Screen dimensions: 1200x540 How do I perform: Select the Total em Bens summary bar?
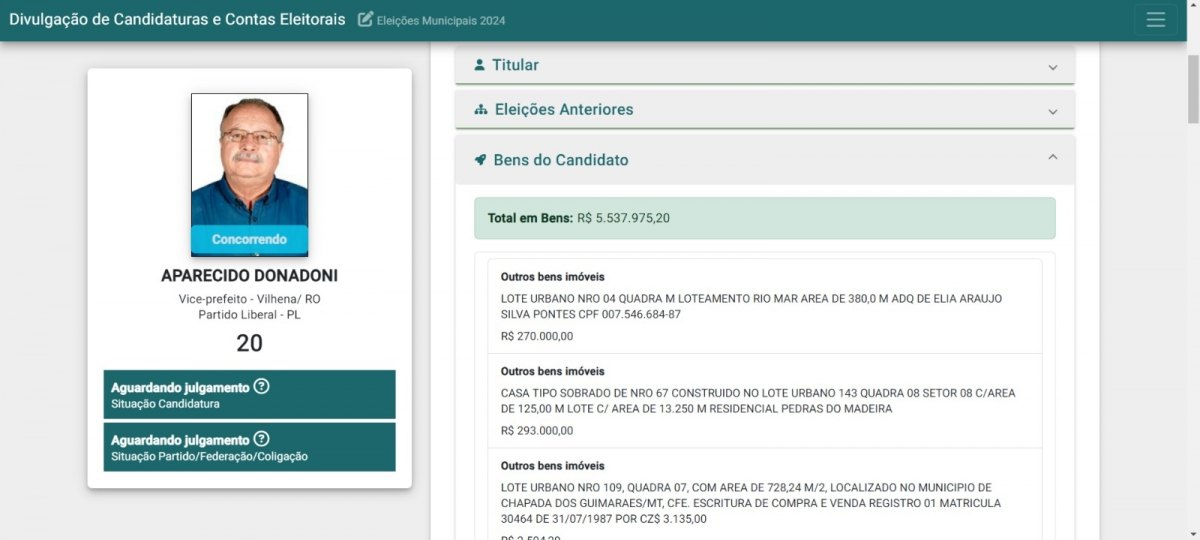[764, 218]
